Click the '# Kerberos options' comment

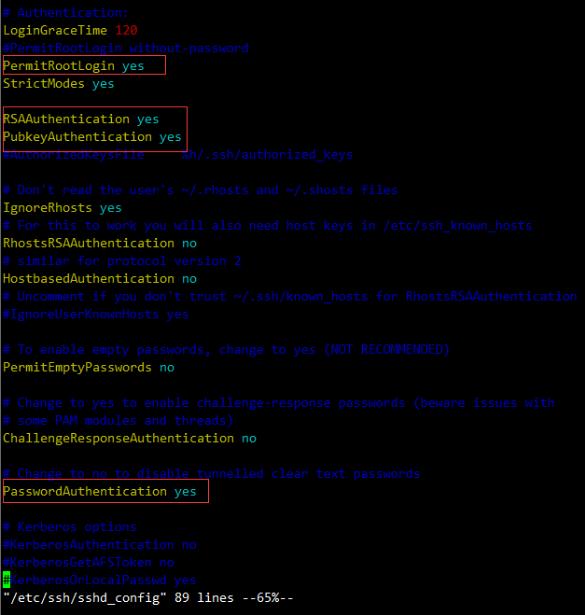[x=70, y=527]
